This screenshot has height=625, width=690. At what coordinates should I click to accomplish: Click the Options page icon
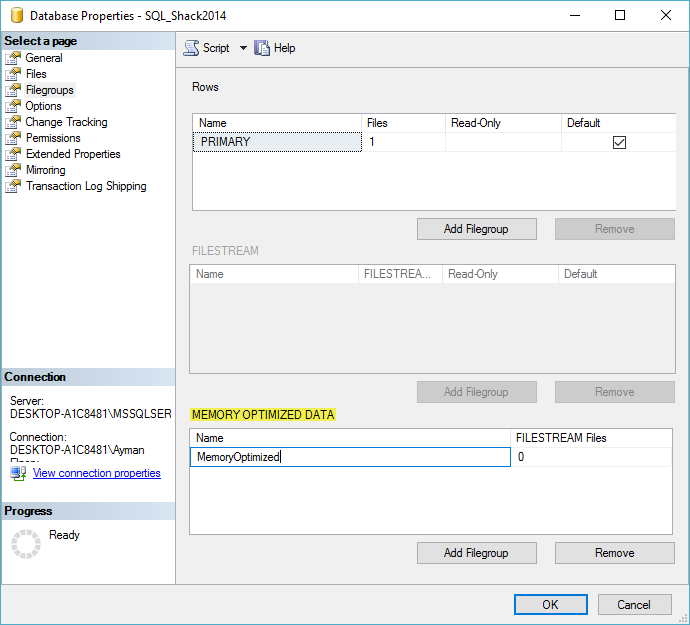coord(13,106)
